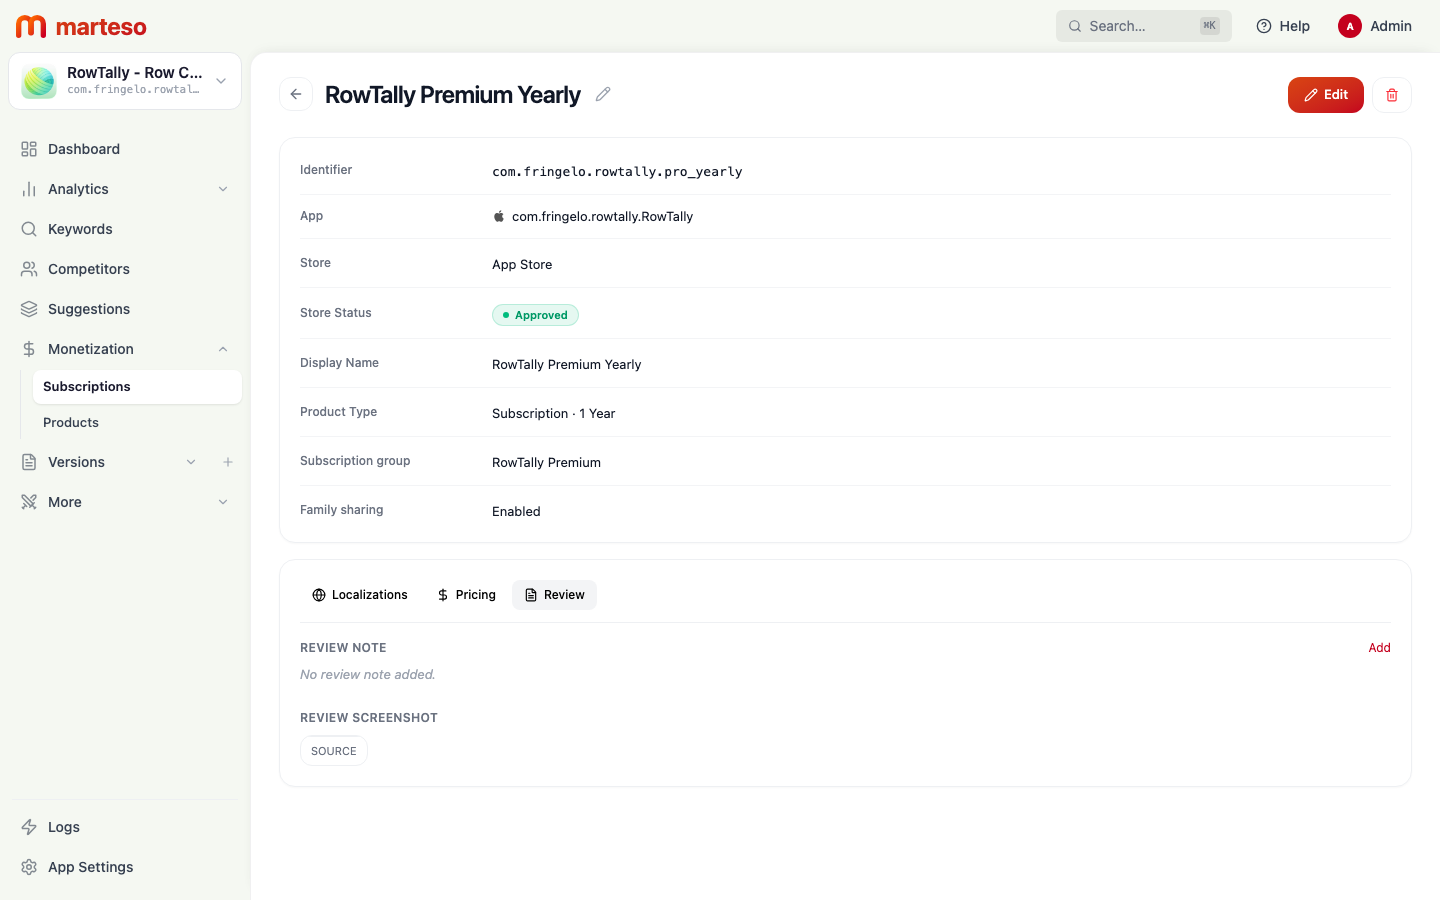1440x900 pixels.
Task: Open the Suggestions page
Action: click(125, 309)
